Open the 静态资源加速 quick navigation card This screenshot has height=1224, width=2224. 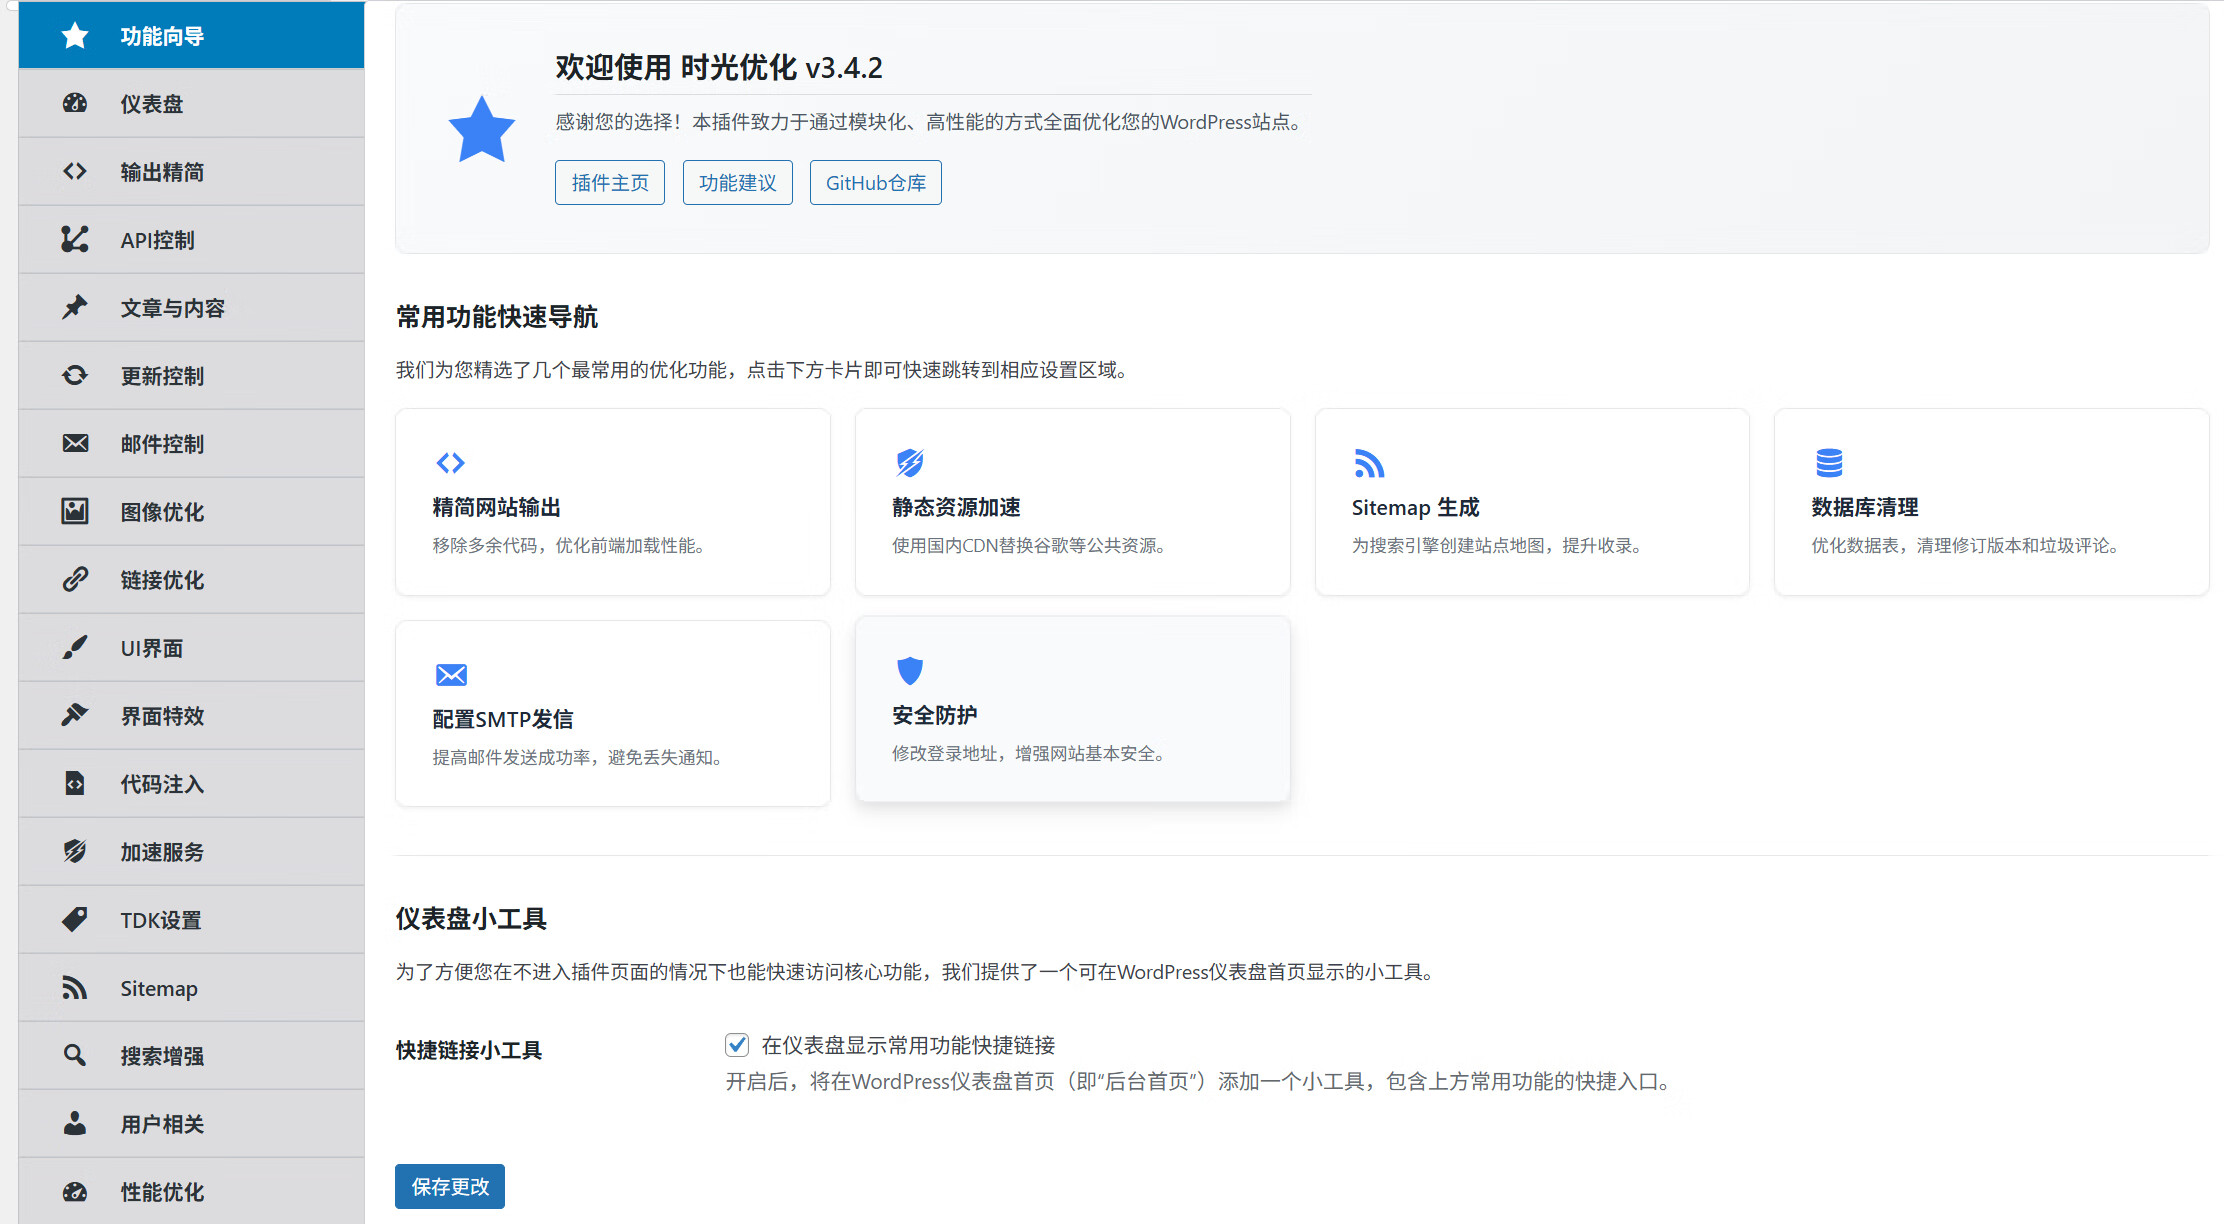(x=1072, y=503)
